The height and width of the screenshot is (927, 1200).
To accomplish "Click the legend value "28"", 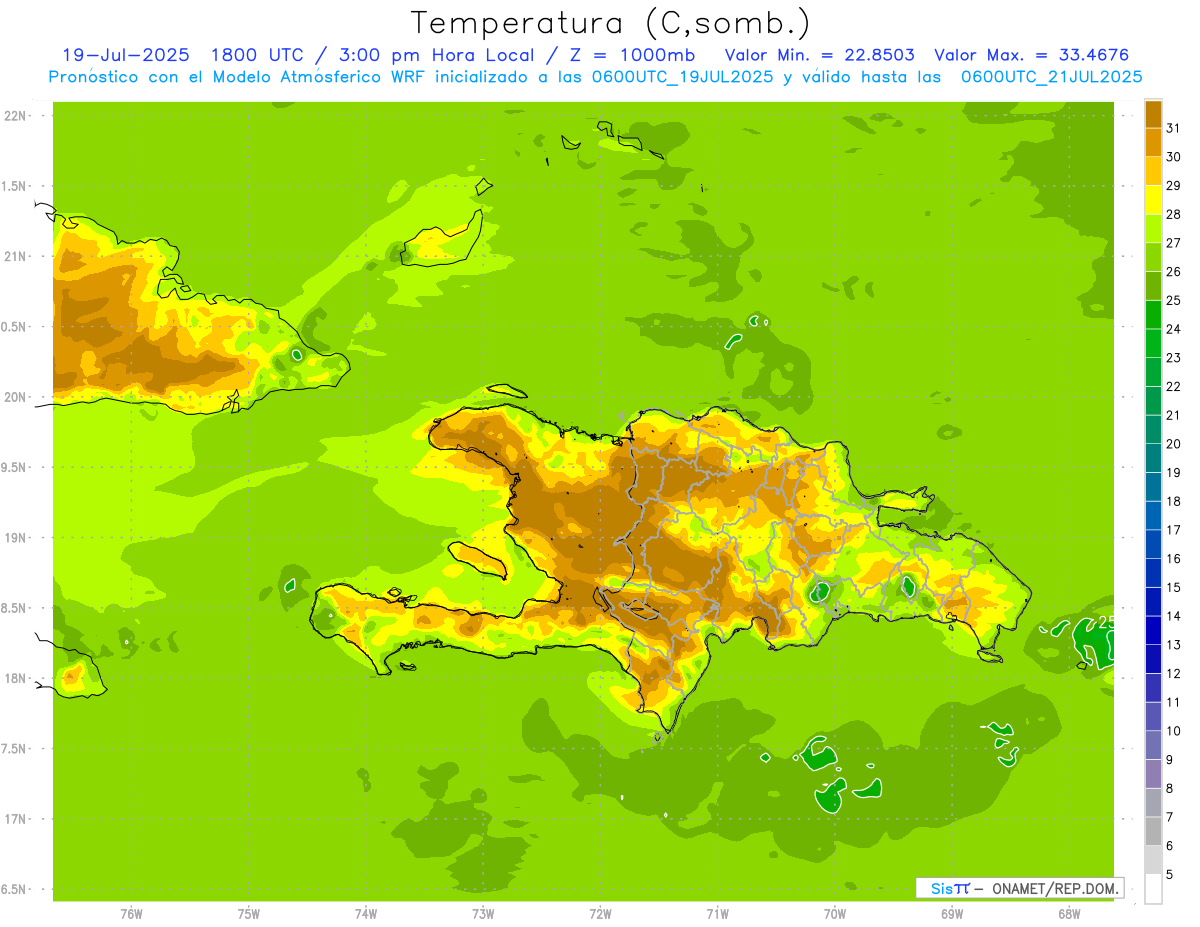I will point(1174,213).
